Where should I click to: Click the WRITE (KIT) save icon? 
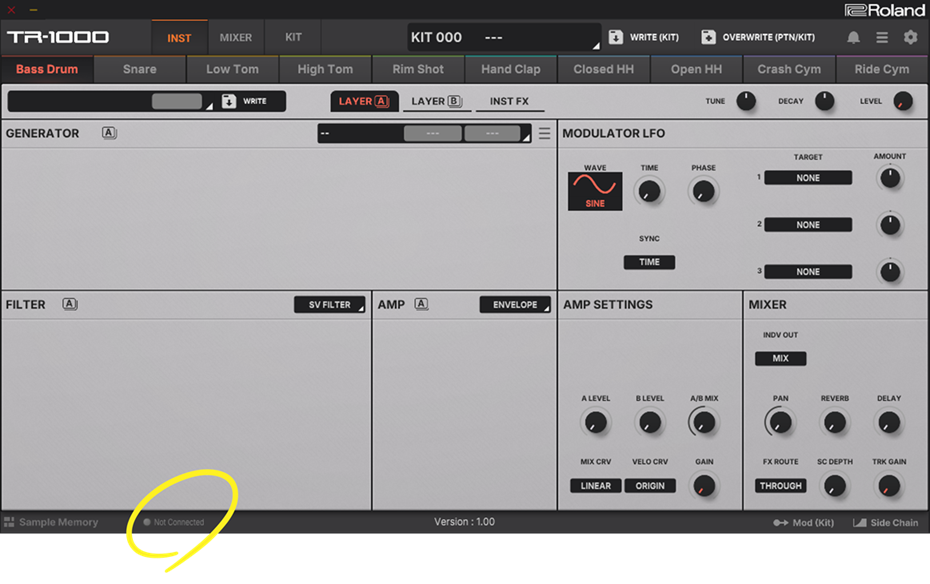pyautogui.click(x=616, y=37)
